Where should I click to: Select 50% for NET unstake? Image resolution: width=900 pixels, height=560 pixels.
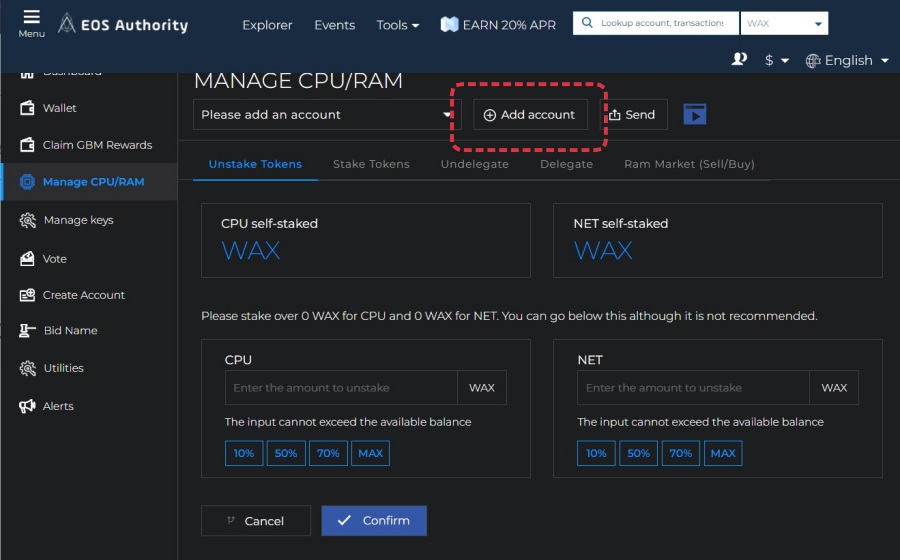pyautogui.click(x=638, y=453)
